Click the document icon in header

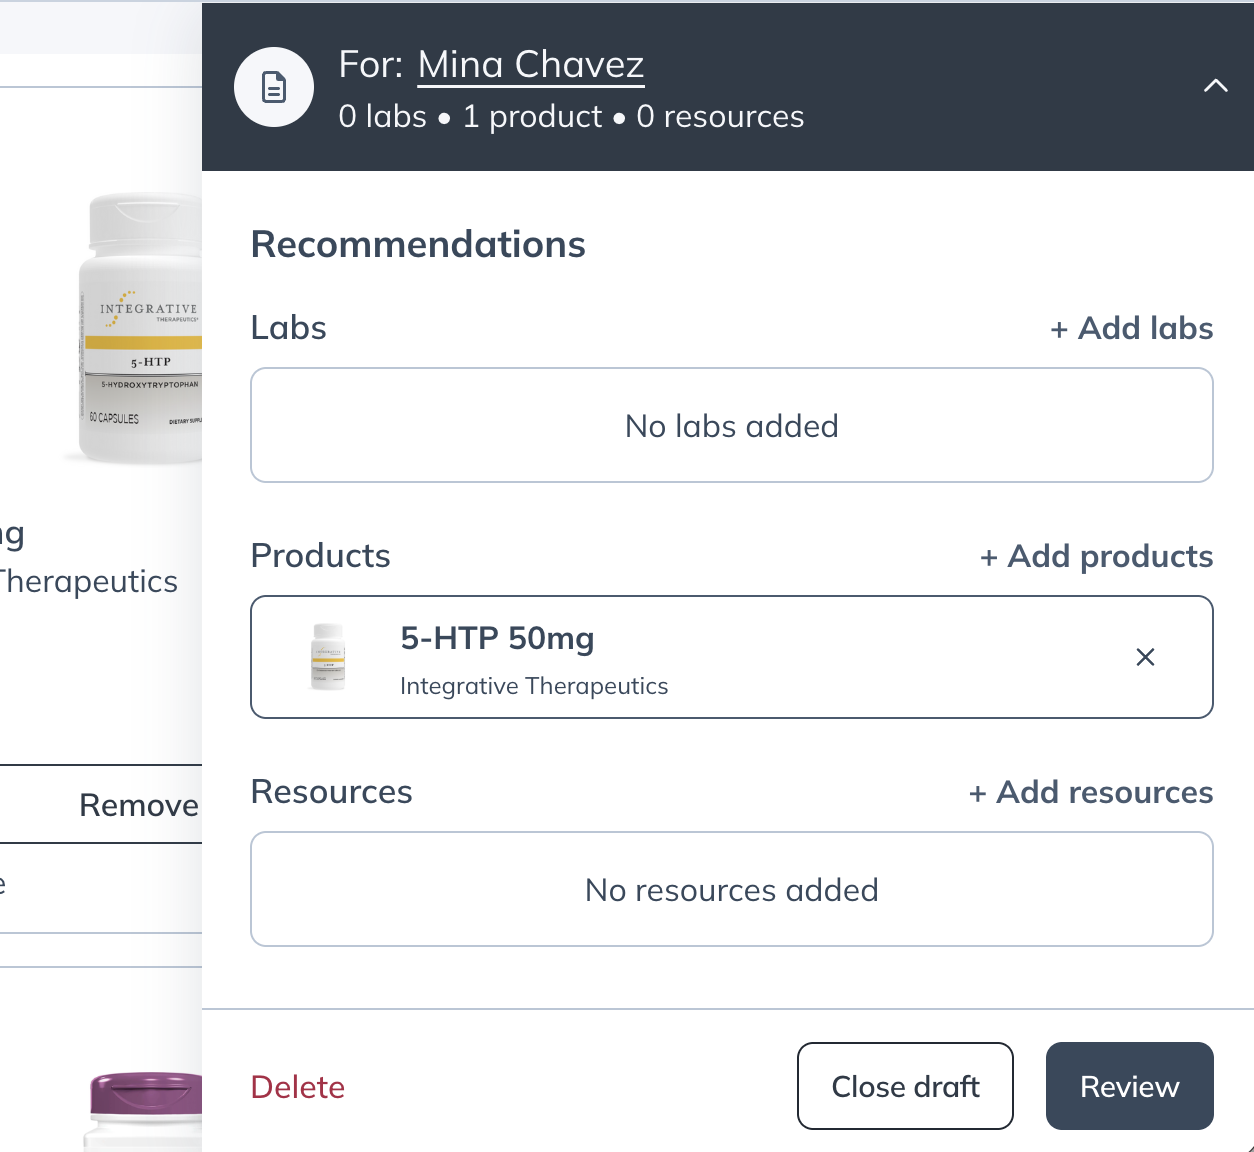point(273,87)
